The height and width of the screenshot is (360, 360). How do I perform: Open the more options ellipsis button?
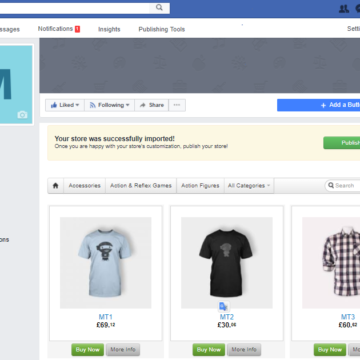coord(177,105)
